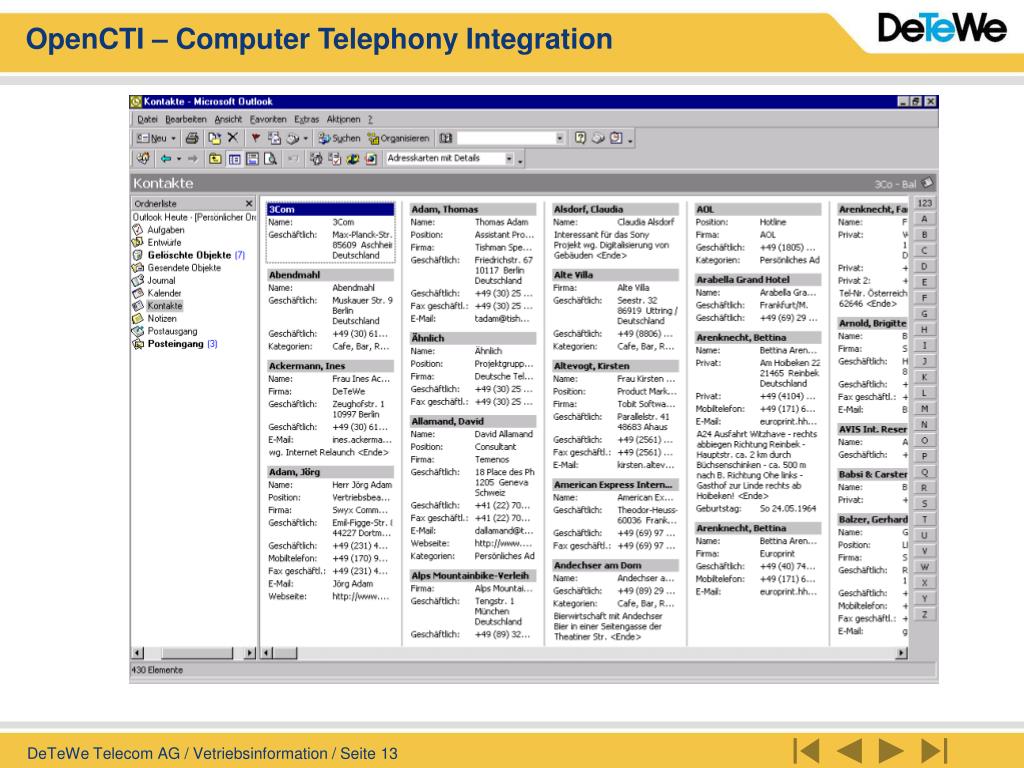
Task: Click the calendar icon after the help icon
Action: click(x=616, y=138)
